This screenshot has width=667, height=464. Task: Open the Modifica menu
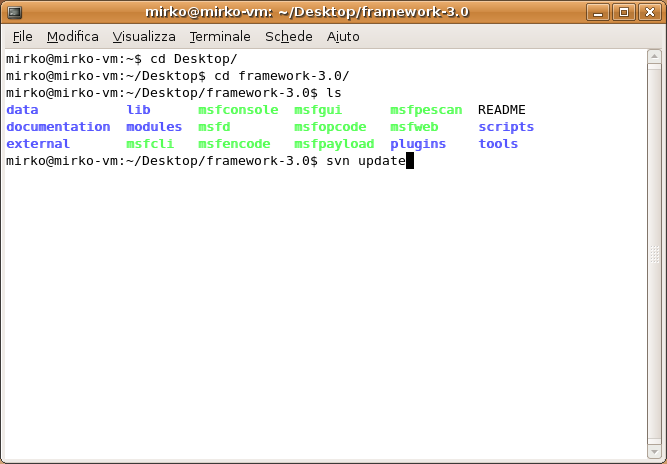pos(73,37)
